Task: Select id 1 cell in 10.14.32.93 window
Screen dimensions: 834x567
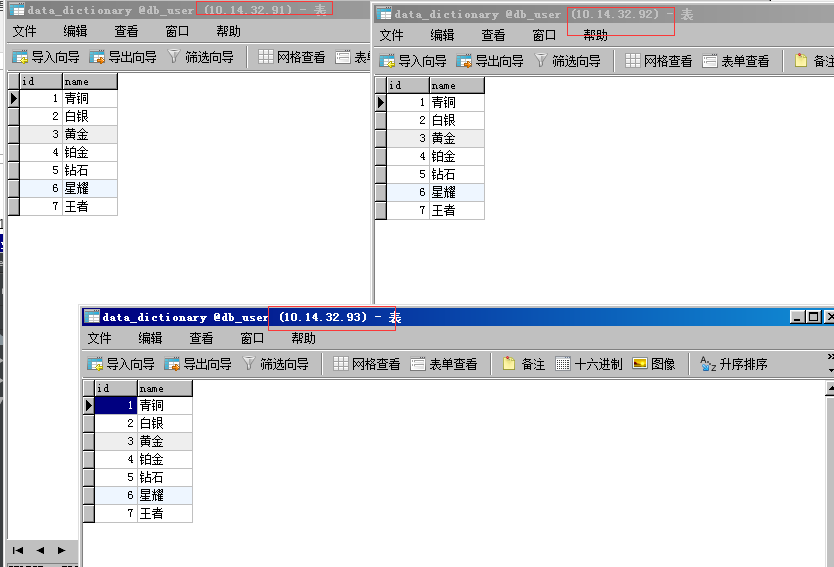Action: 116,405
